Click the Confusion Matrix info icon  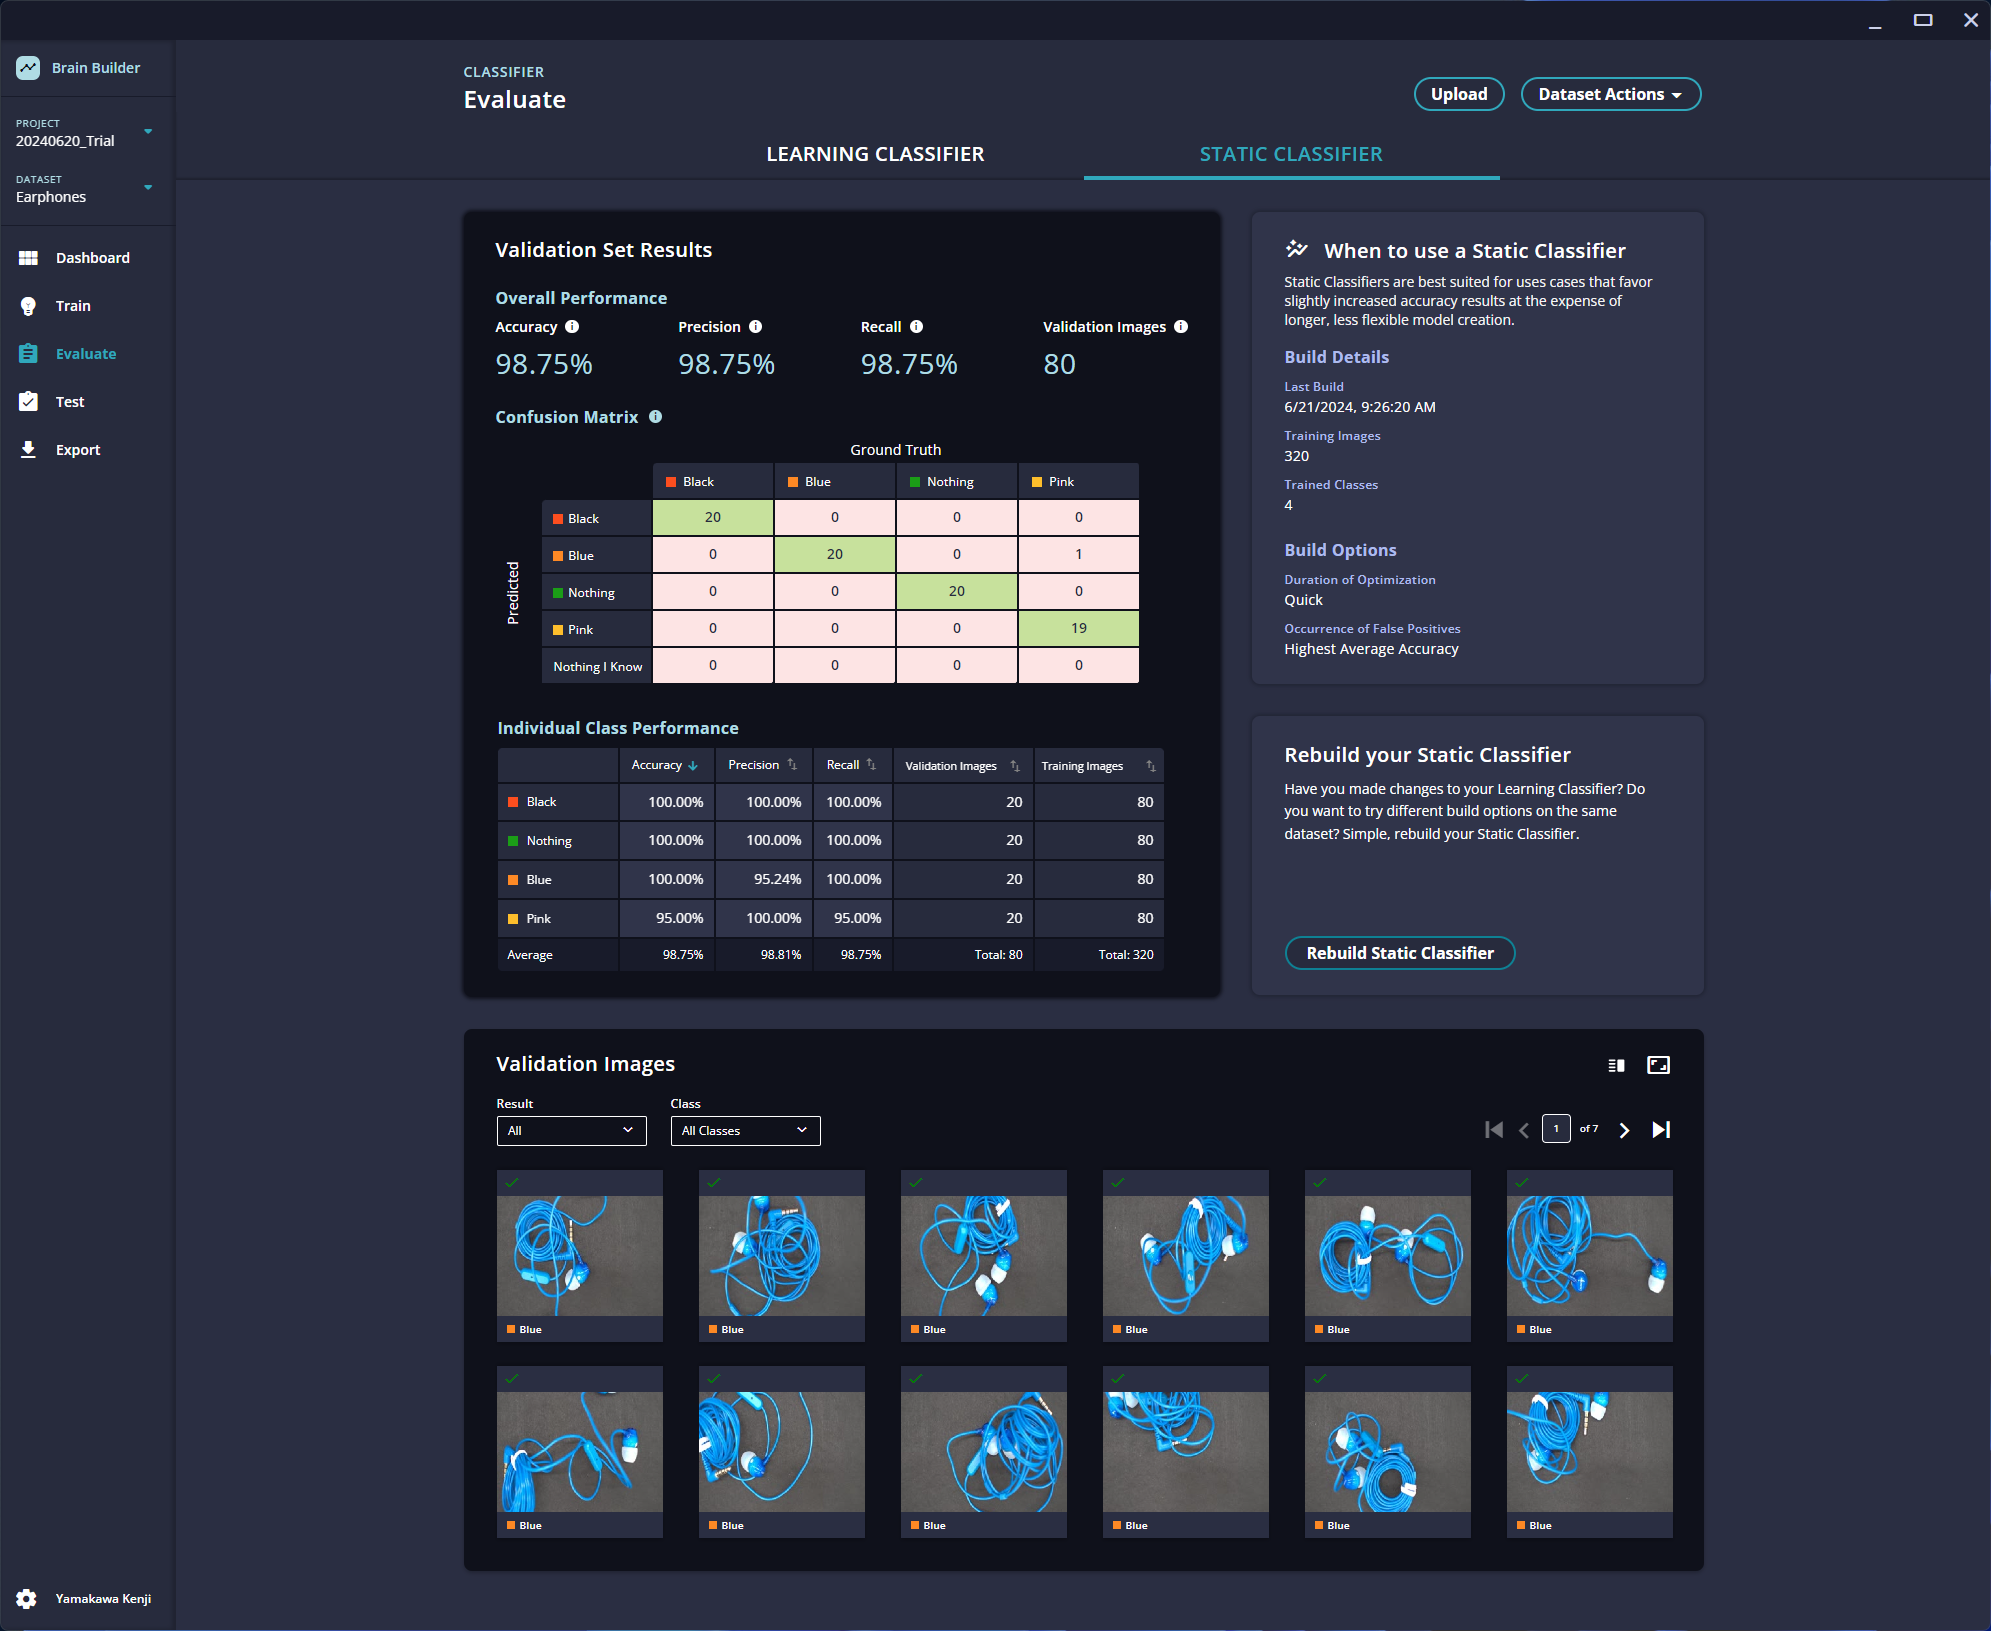[x=656, y=417]
